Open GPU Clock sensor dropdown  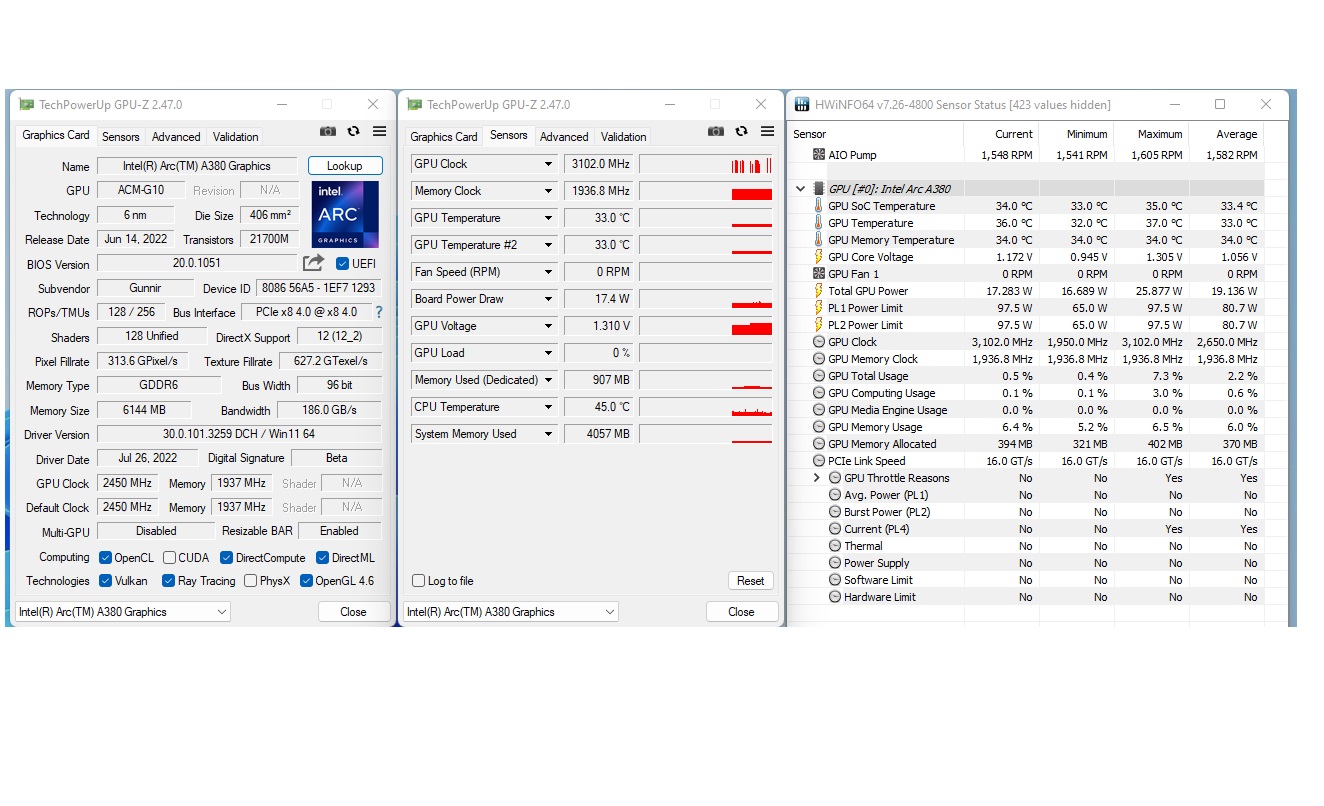tap(548, 164)
